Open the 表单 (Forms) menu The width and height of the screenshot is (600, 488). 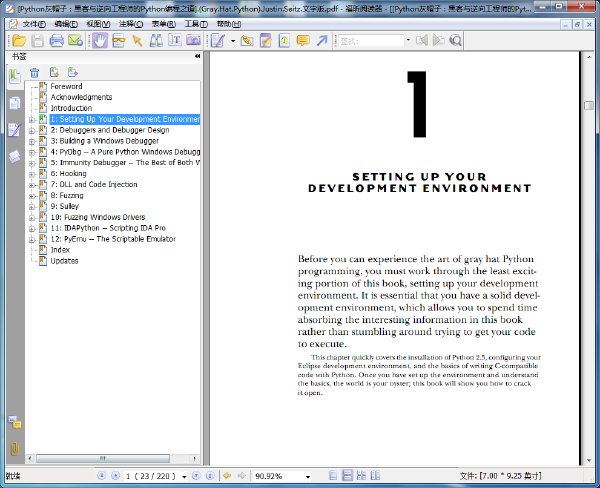tap(163, 24)
